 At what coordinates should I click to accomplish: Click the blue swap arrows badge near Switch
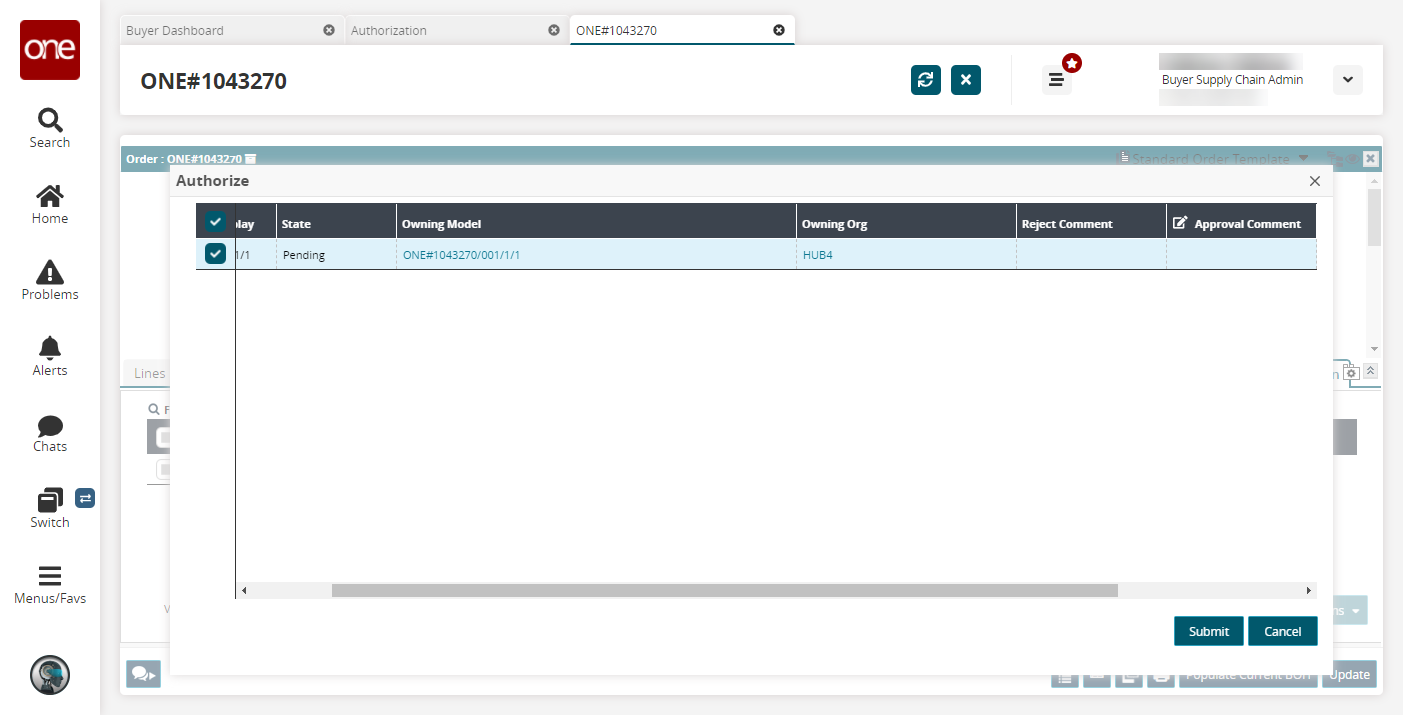(85, 497)
